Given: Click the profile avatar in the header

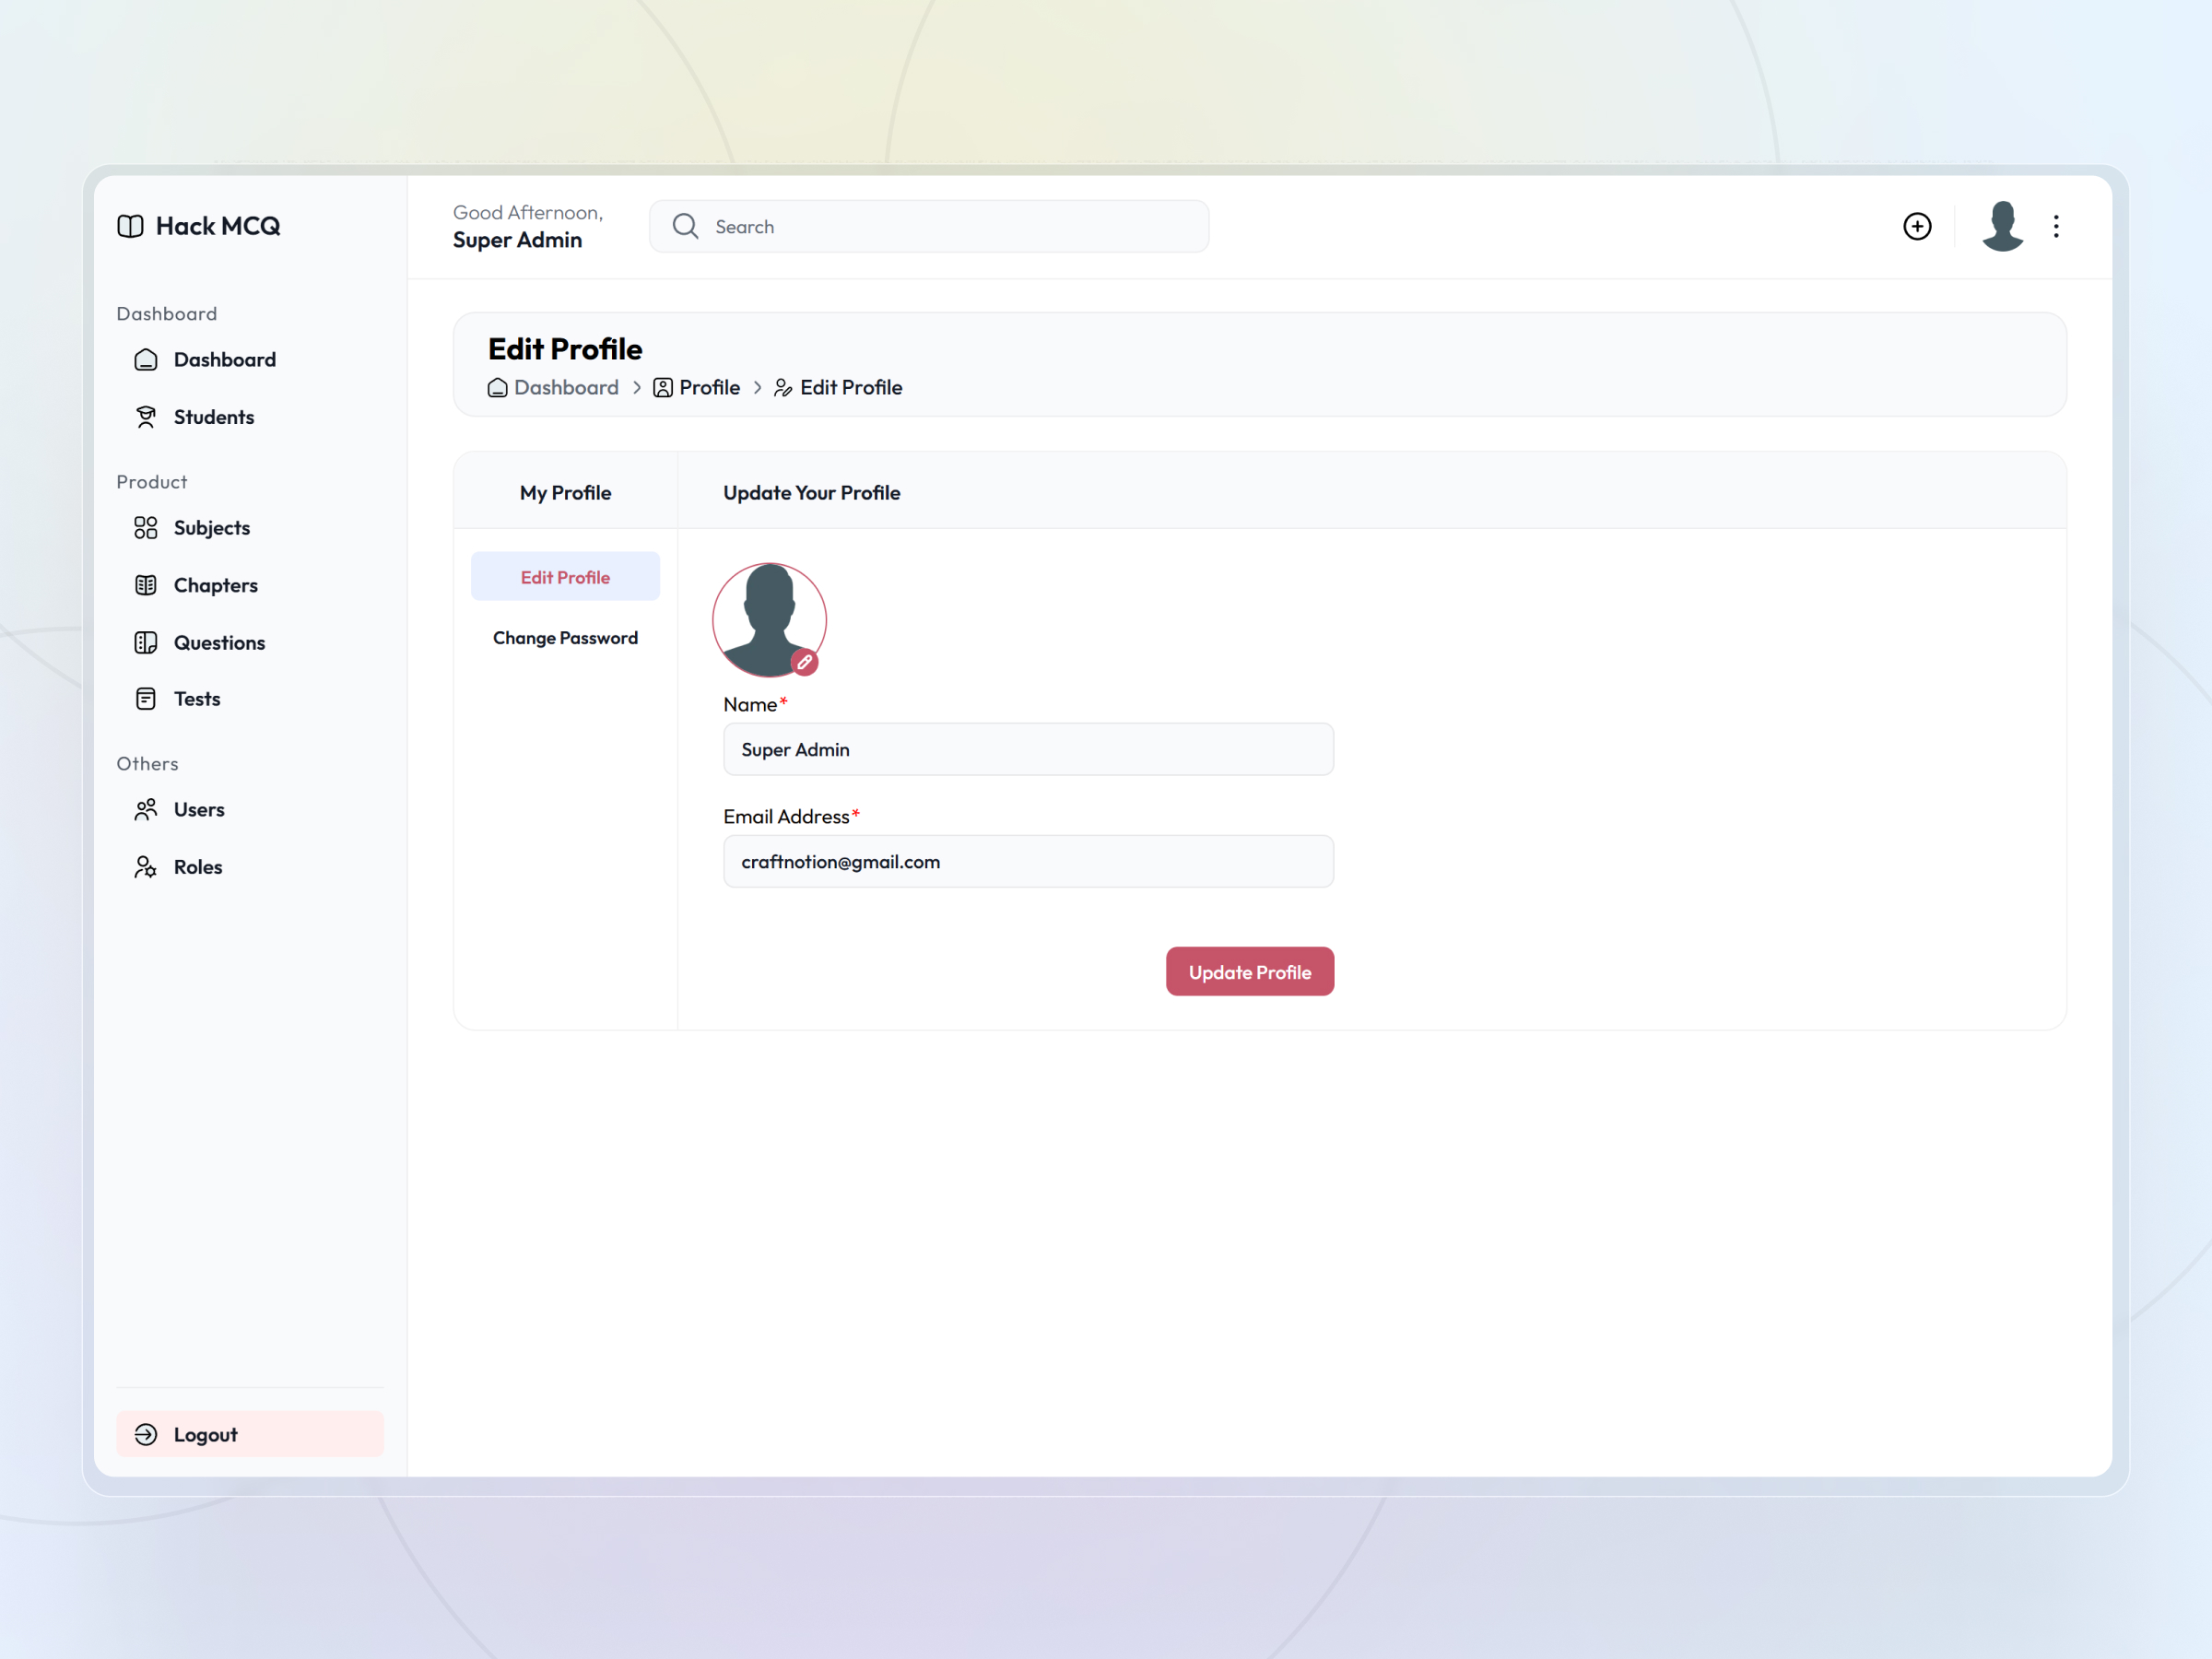Looking at the screenshot, I should [2002, 226].
